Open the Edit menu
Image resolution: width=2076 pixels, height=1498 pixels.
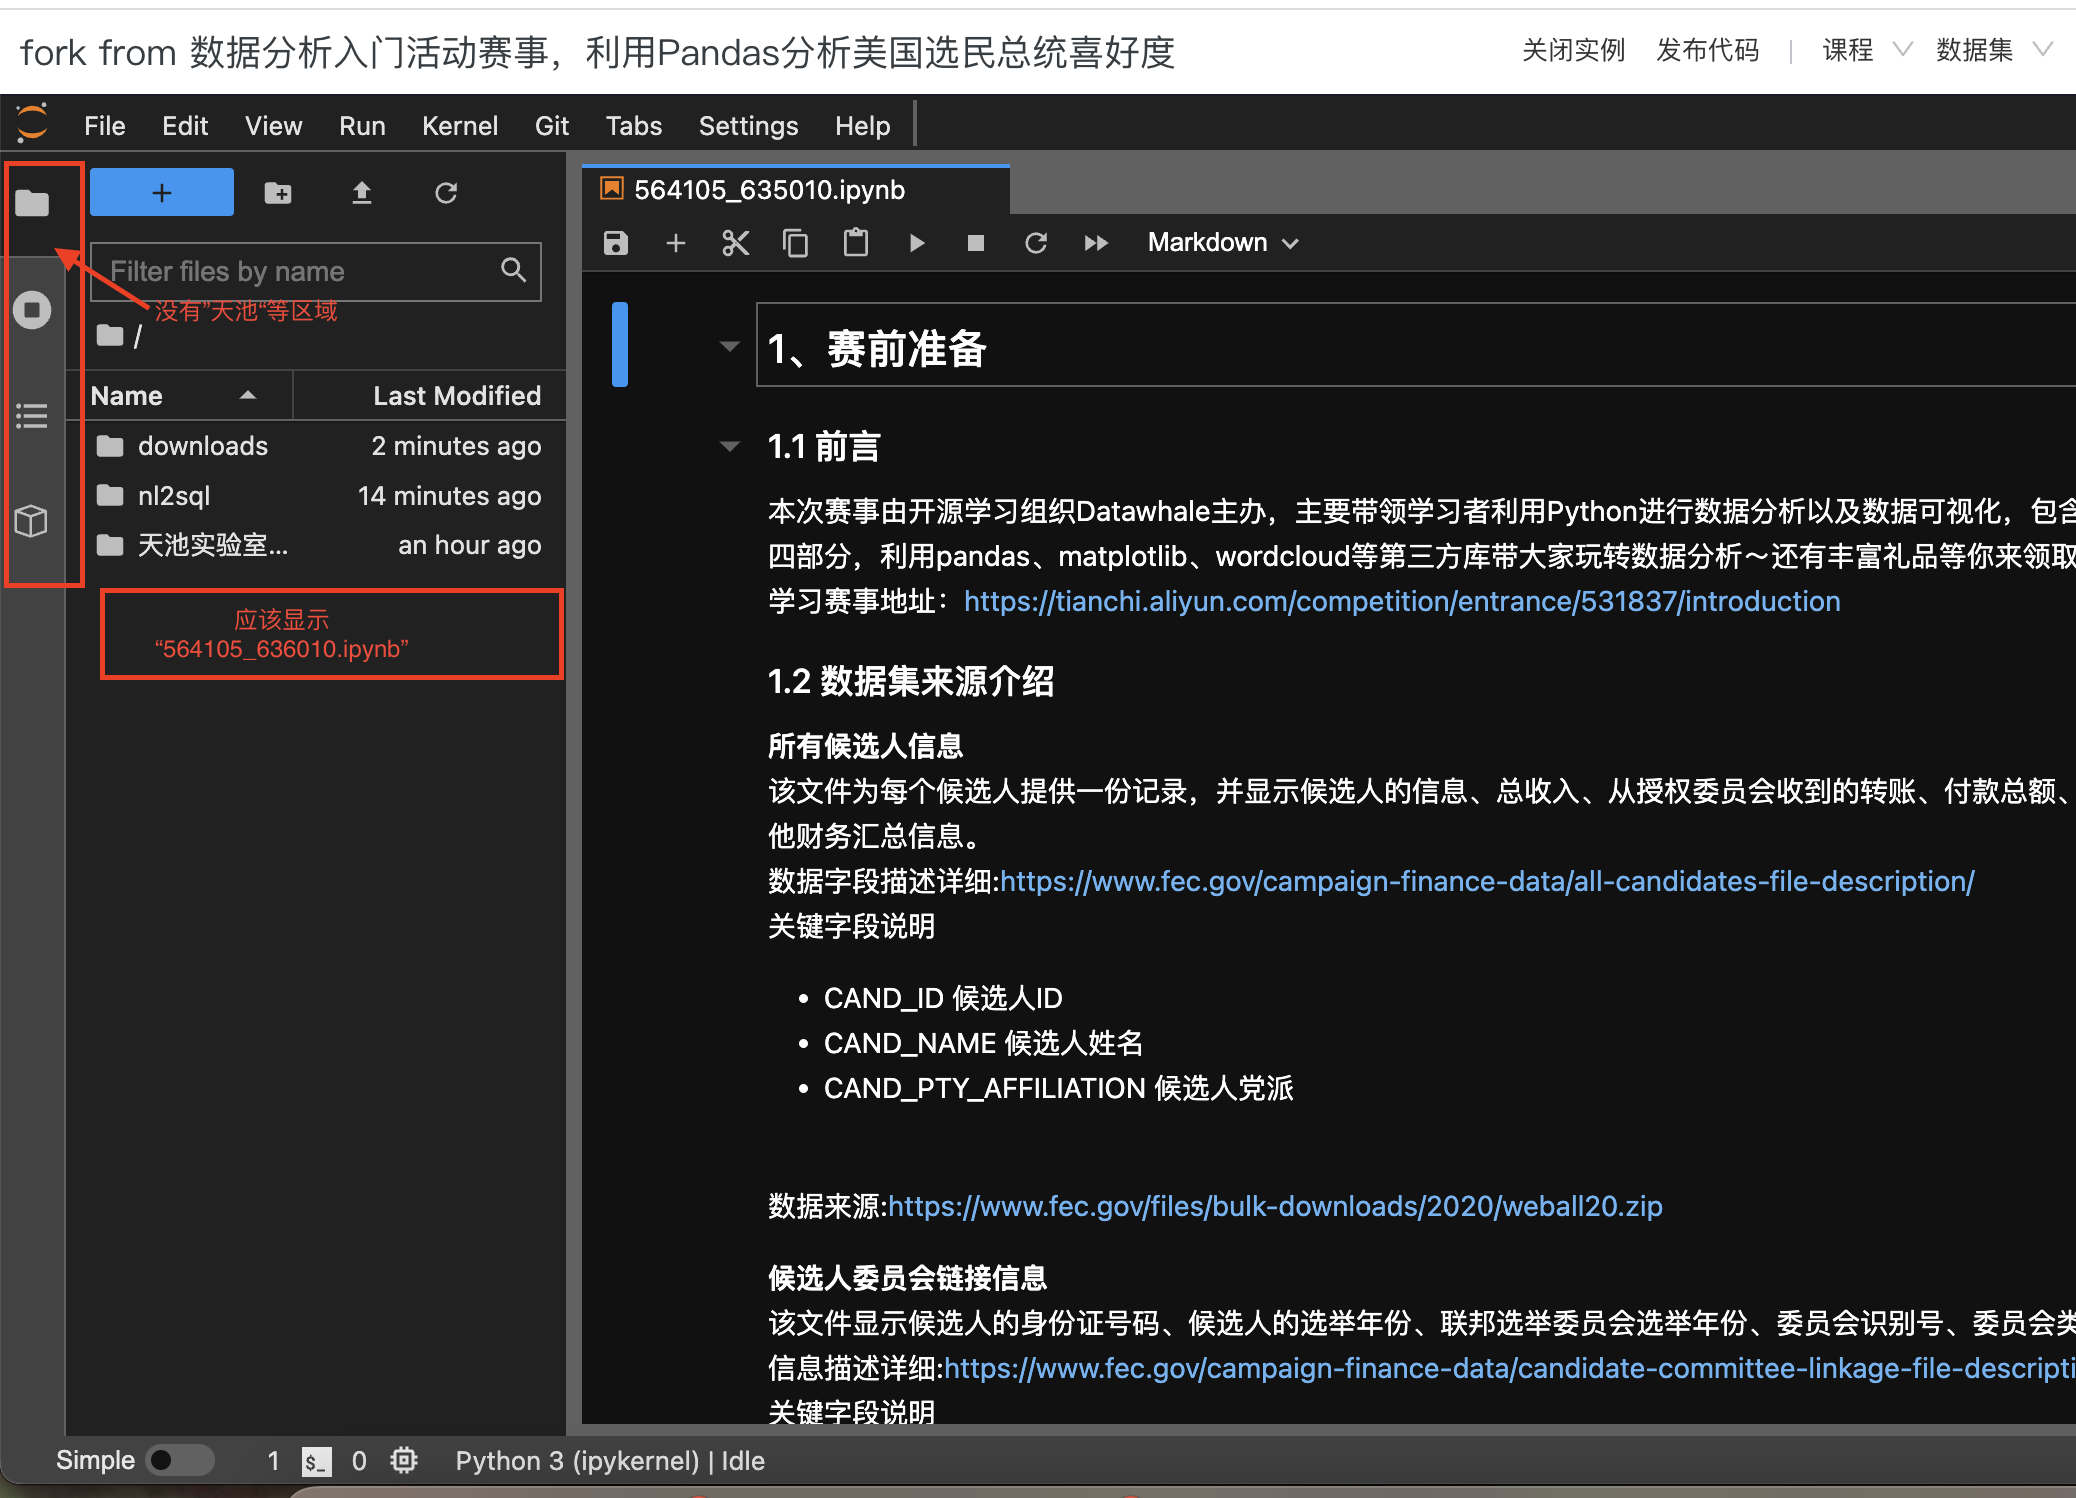tap(185, 126)
